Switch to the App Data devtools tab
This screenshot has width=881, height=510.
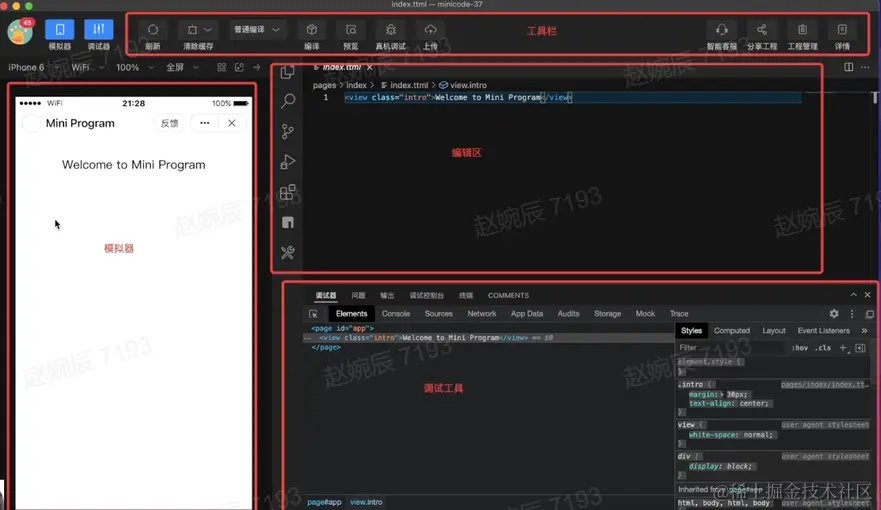tap(527, 314)
